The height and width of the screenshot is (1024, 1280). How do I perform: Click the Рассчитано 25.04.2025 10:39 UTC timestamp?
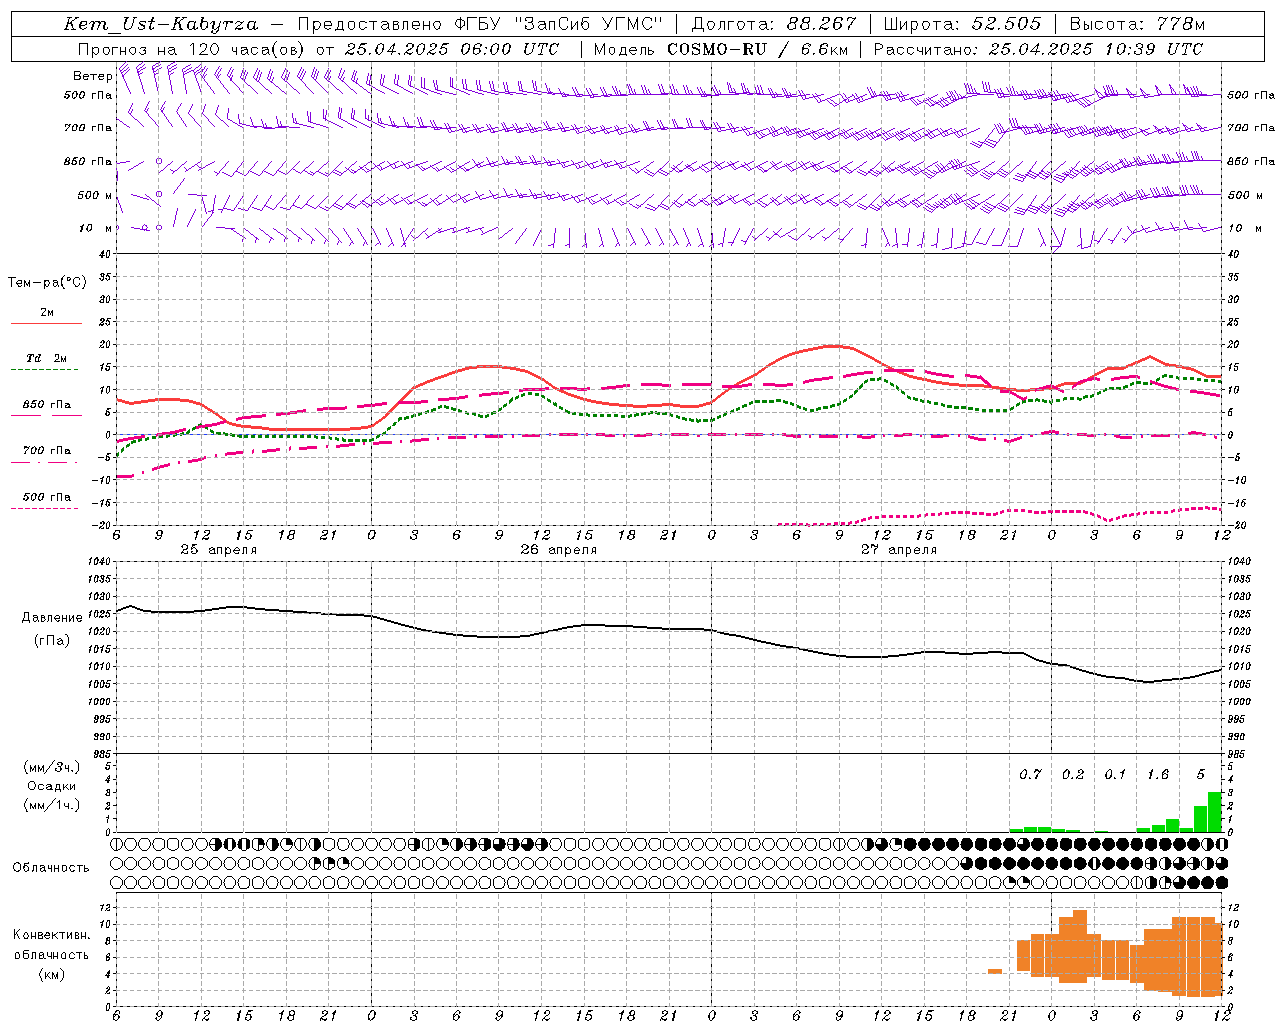[x=1038, y=49]
